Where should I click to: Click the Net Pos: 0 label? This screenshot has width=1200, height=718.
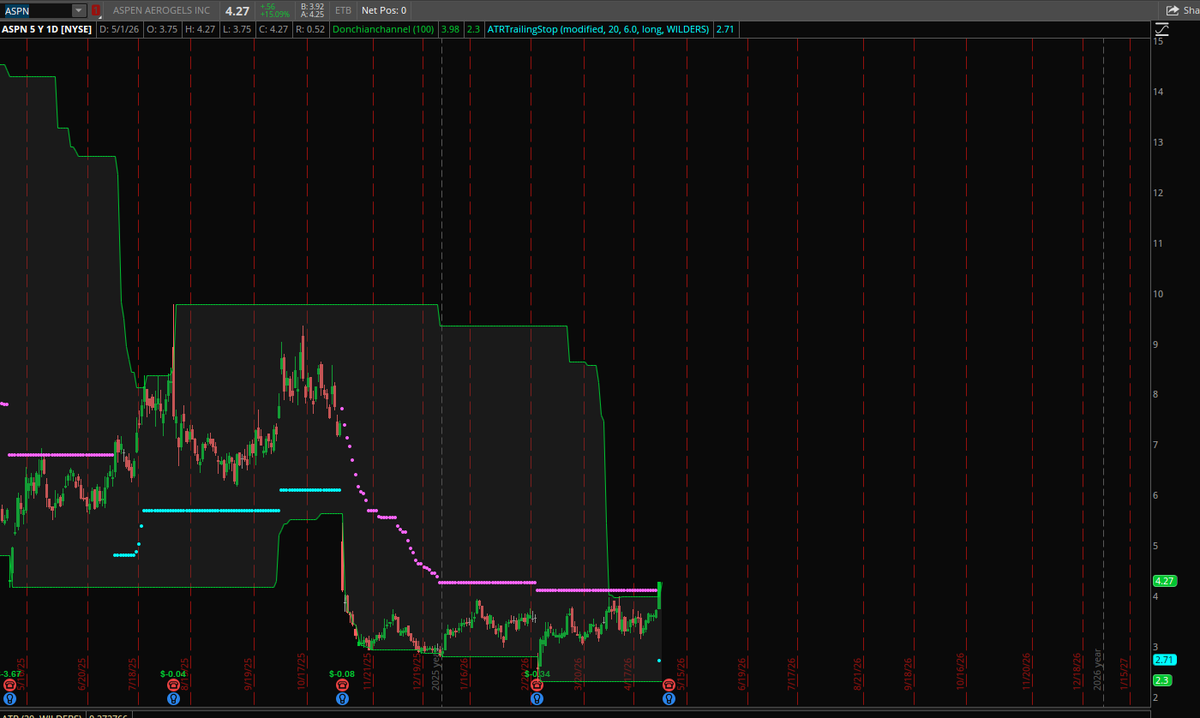click(x=383, y=10)
